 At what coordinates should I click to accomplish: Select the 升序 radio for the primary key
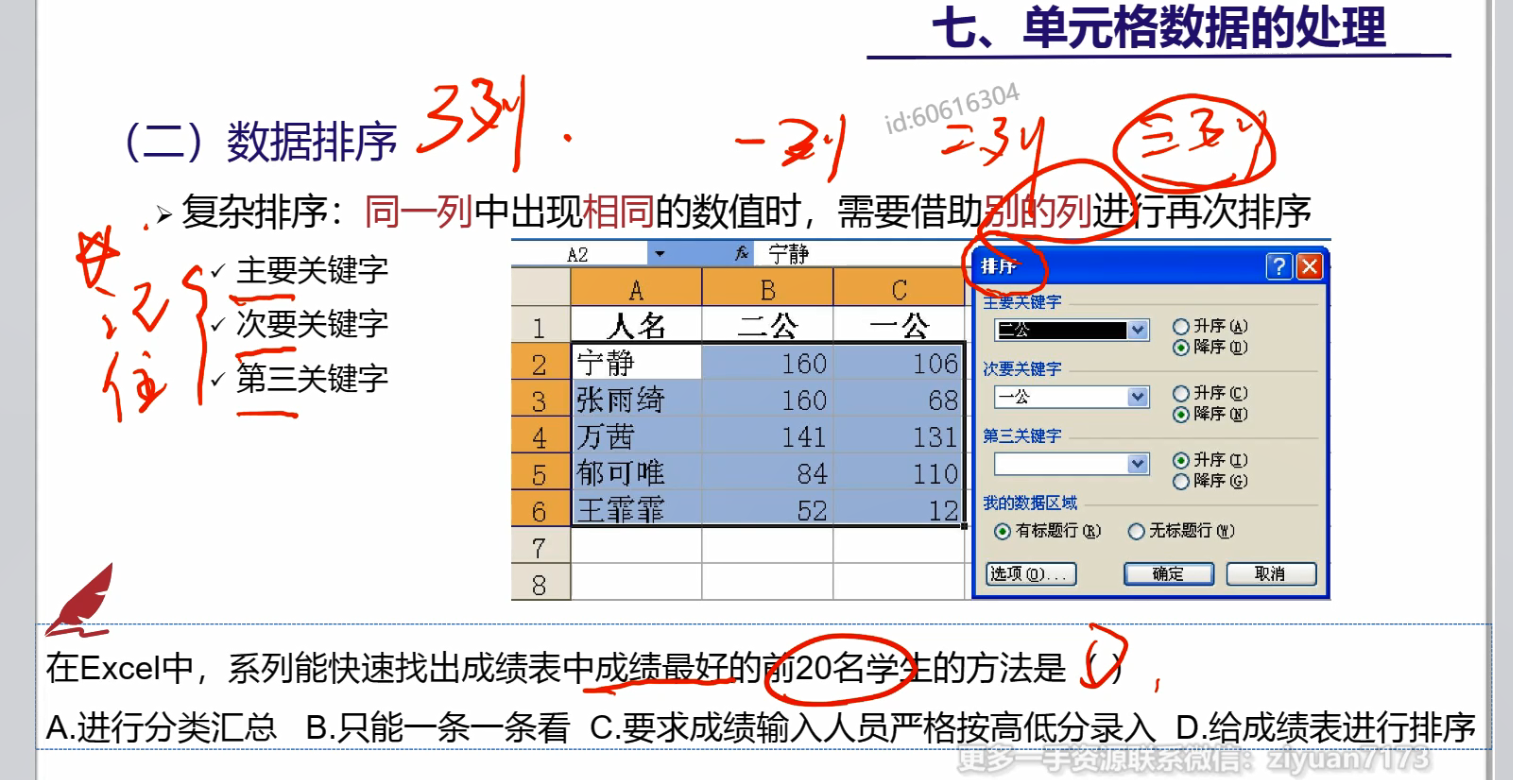pyautogui.click(x=1181, y=326)
